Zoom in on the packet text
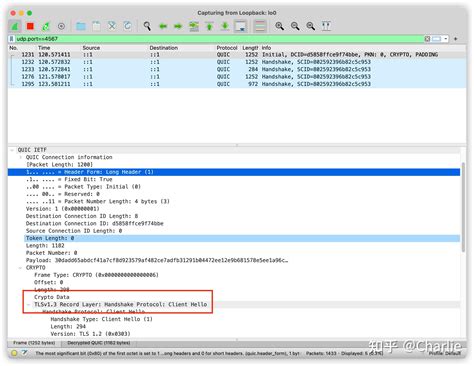474x366 pixels. (279, 26)
